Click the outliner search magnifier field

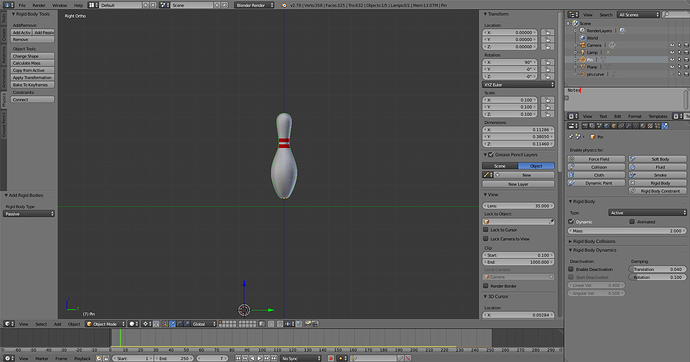point(675,15)
